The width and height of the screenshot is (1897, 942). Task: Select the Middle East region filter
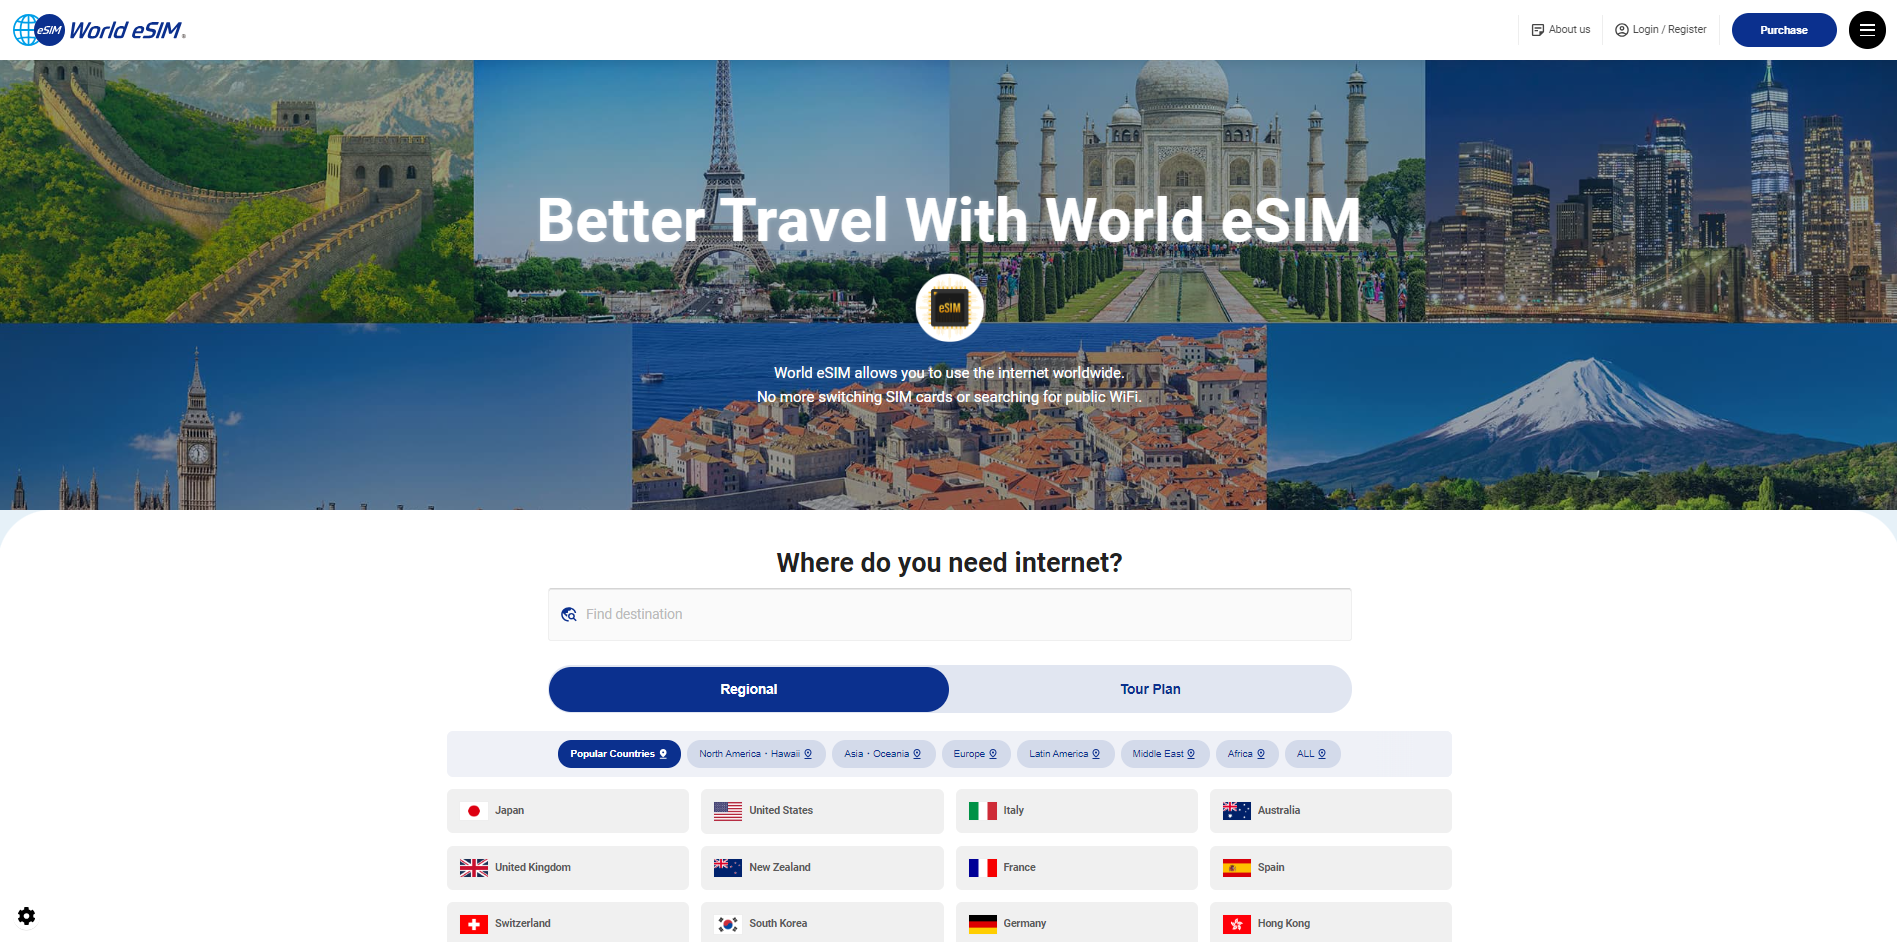click(1164, 754)
